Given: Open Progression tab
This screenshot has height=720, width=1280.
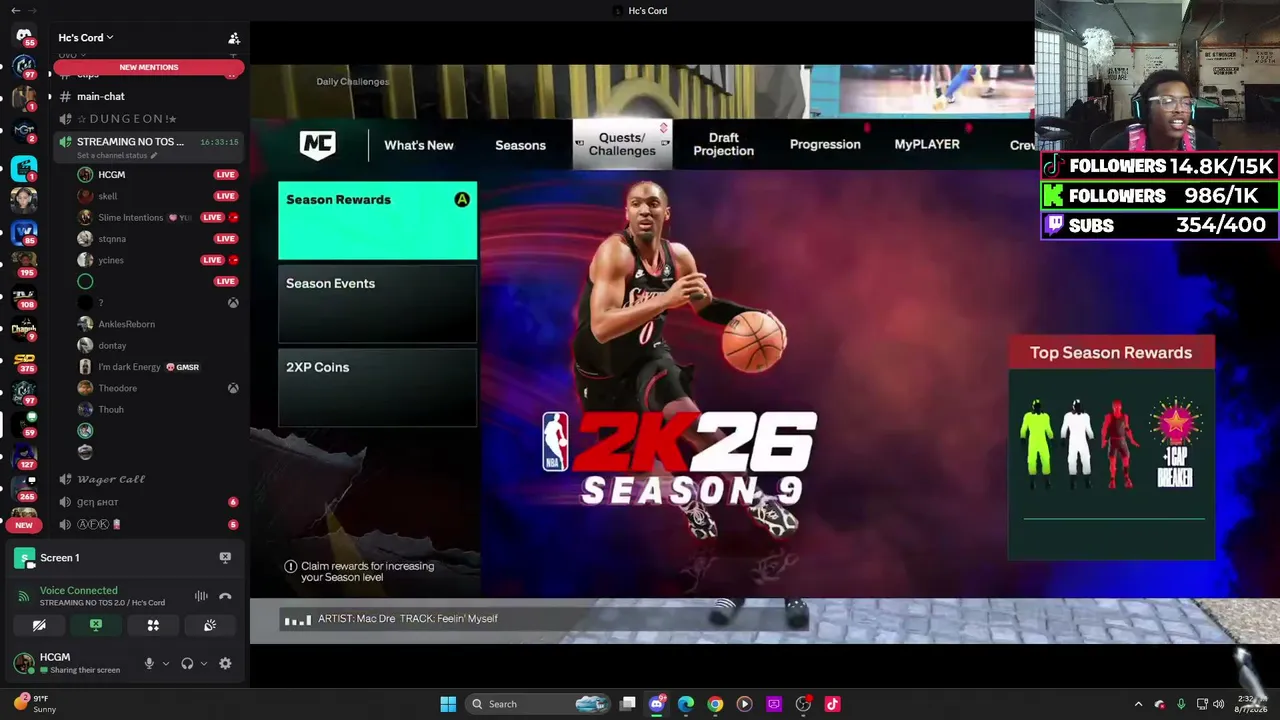Looking at the screenshot, I should 825,144.
